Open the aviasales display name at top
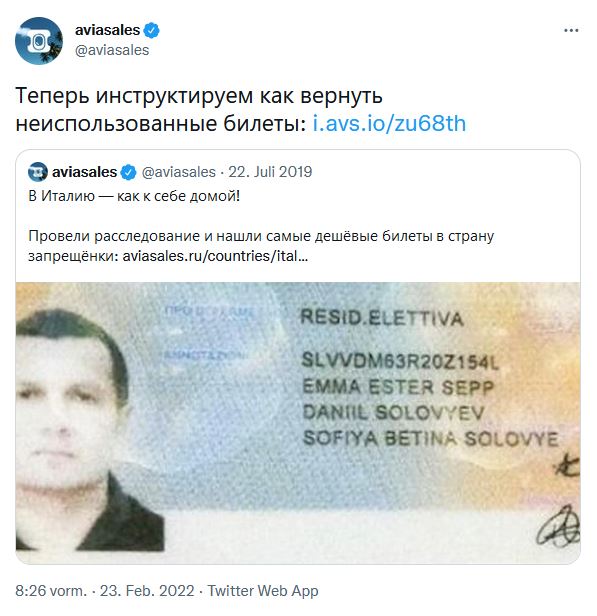Image resolution: width=597 pixels, height=616 pixels. click(107, 30)
